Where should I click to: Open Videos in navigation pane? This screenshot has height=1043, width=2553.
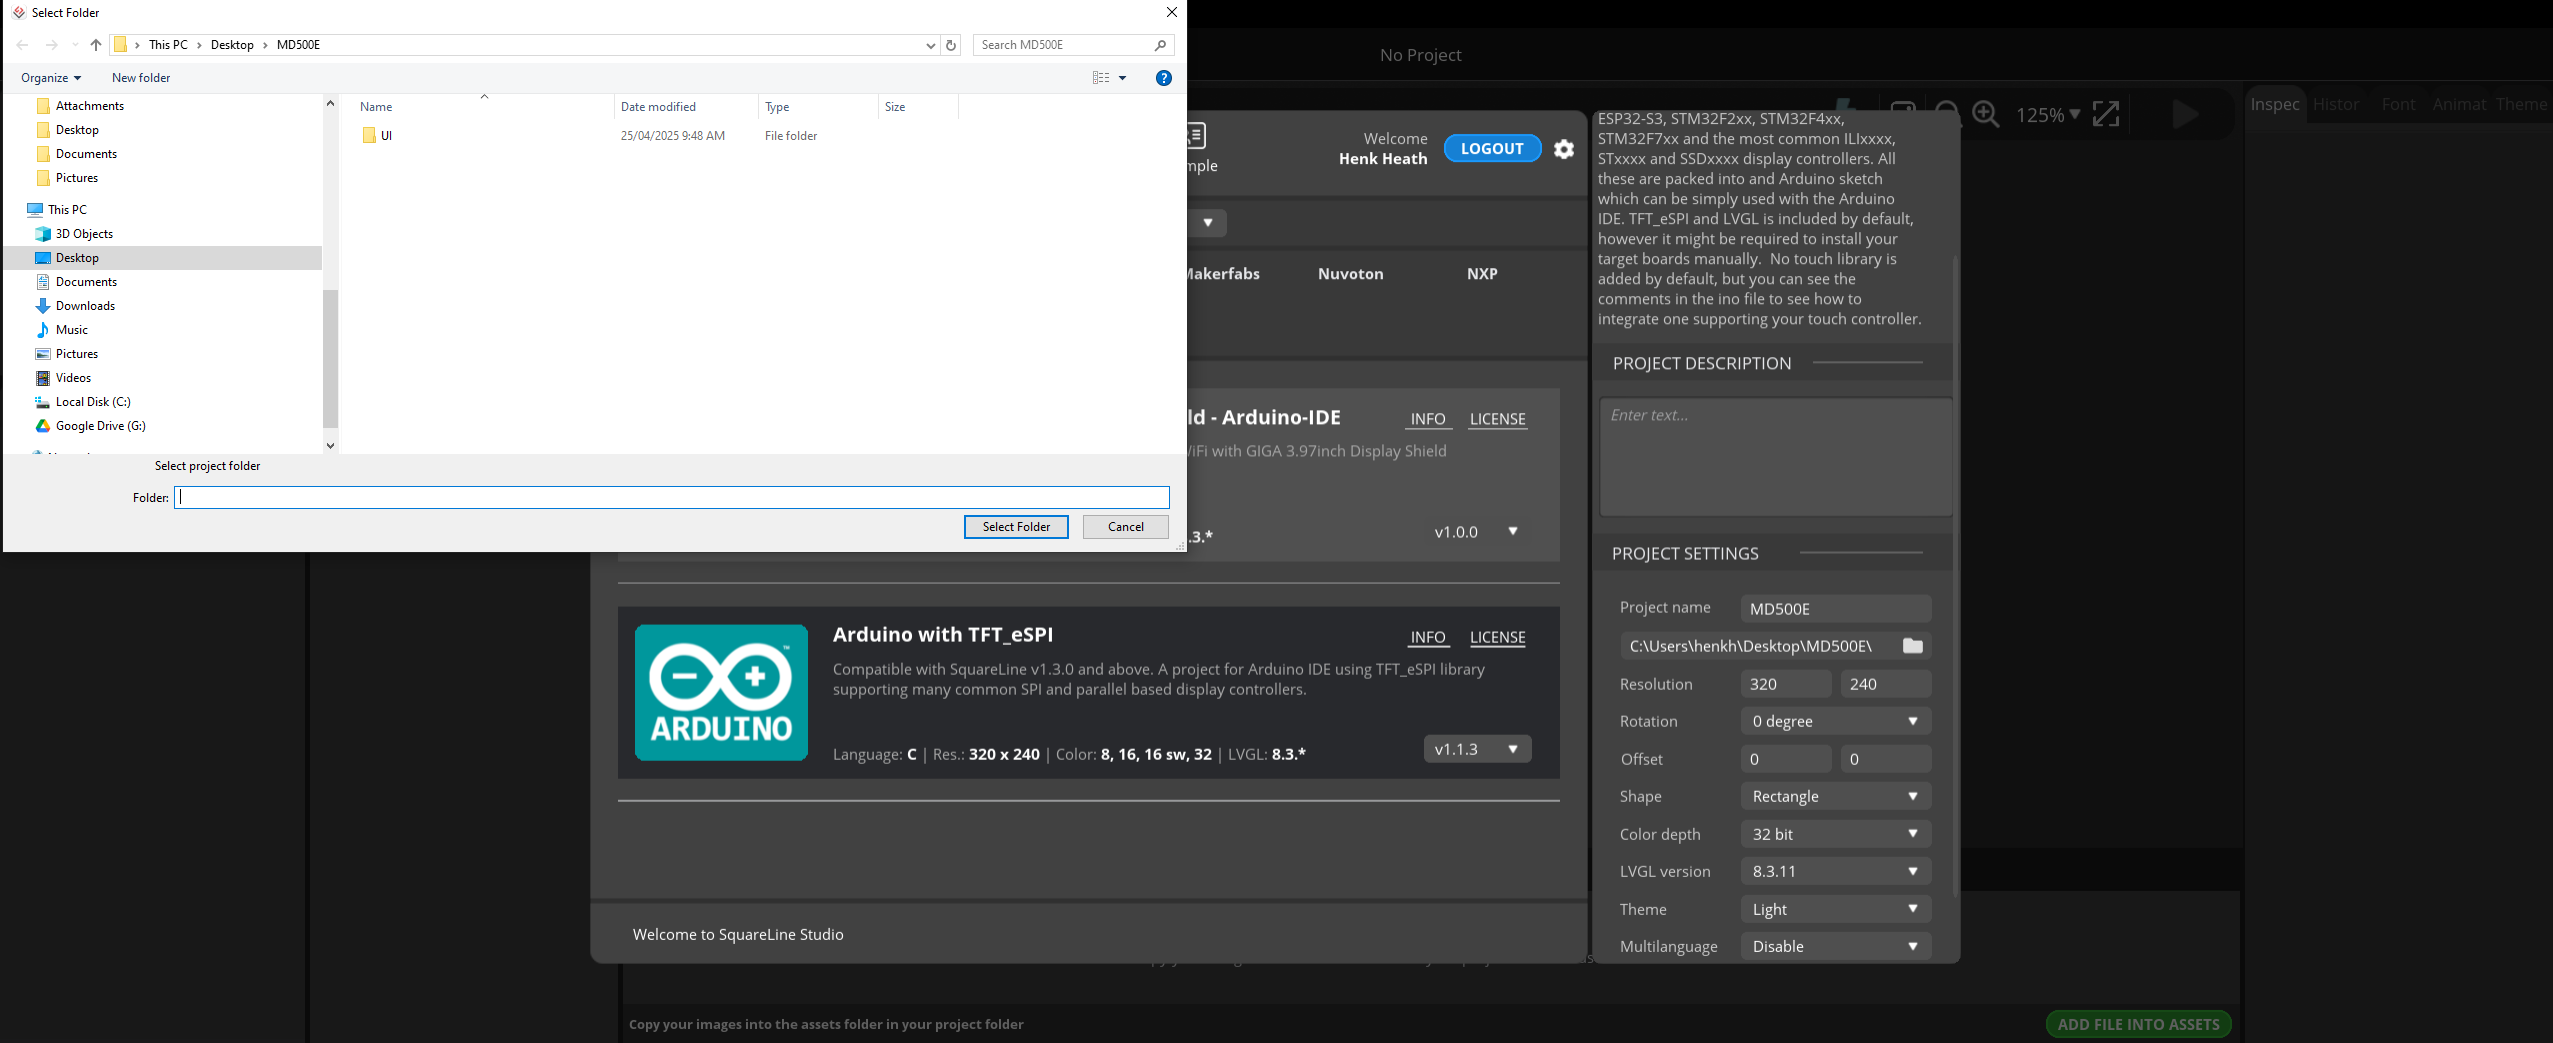coord(73,378)
